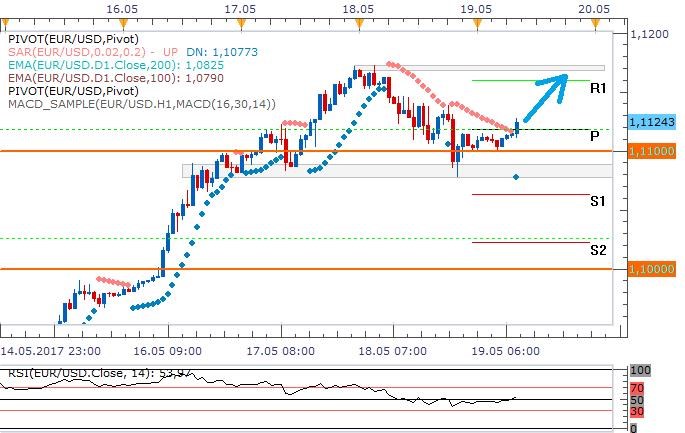Click the orange day marker under 19.05
This screenshot has width=685, height=433.
click(x=477, y=24)
